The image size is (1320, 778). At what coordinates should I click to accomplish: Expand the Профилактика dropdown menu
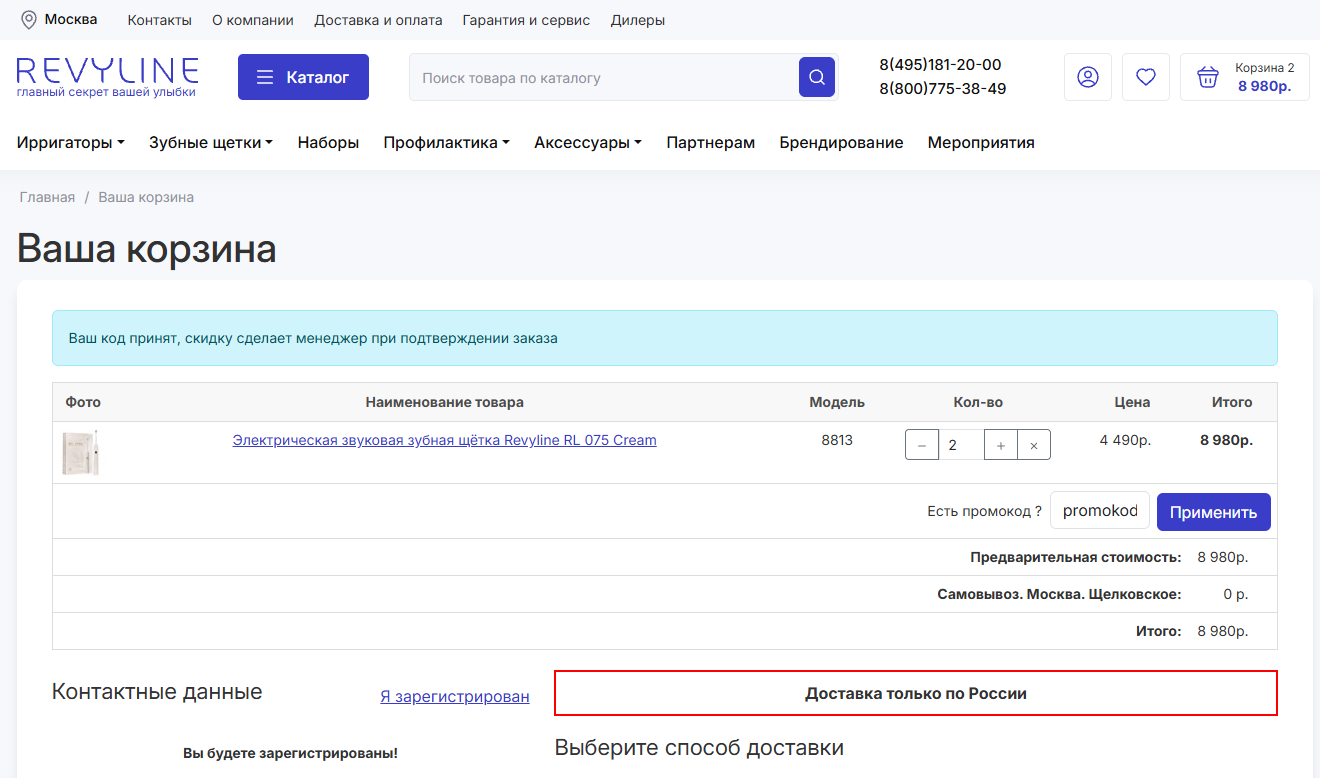click(446, 143)
